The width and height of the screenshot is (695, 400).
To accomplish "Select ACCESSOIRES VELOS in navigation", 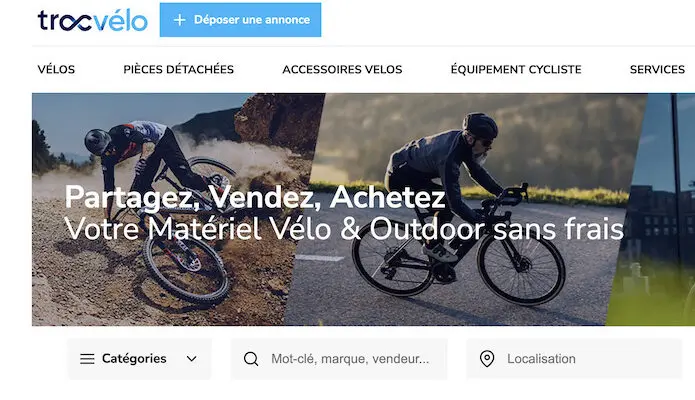I will pos(342,70).
